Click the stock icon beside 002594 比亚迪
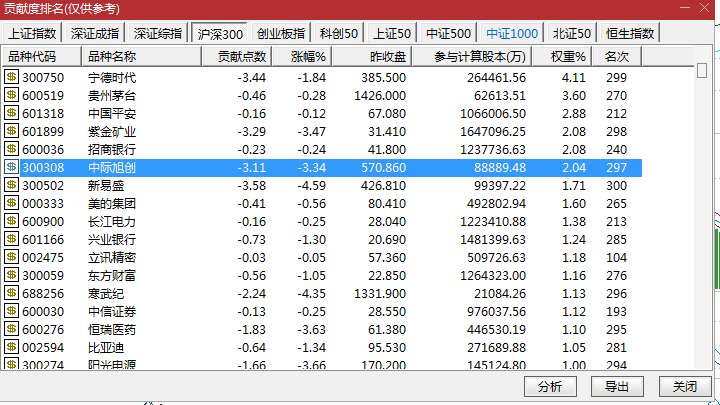Image resolution: width=720 pixels, height=405 pixels. click(x=11, y=347)
